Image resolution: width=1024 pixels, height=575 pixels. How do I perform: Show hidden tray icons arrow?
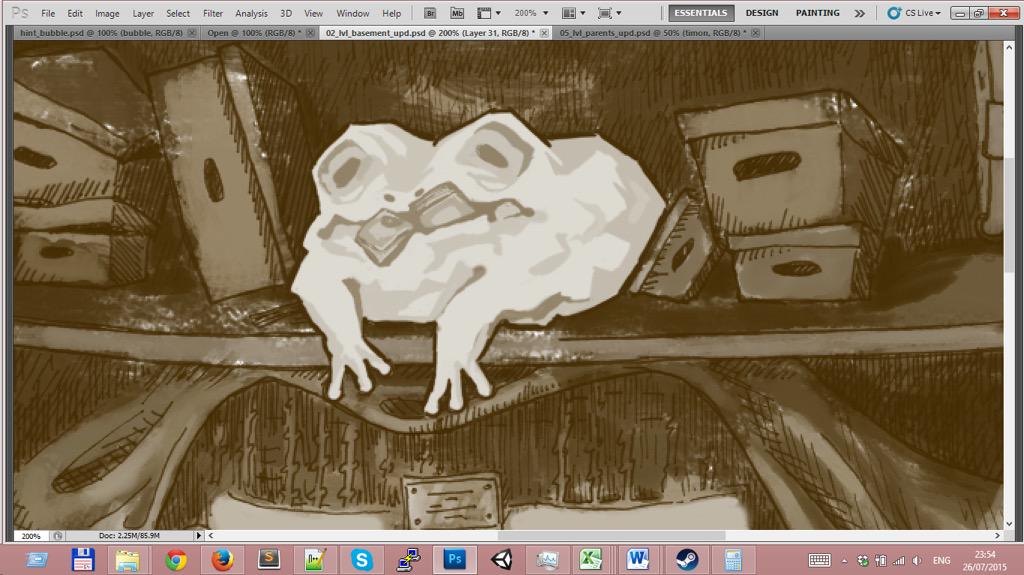844,561
